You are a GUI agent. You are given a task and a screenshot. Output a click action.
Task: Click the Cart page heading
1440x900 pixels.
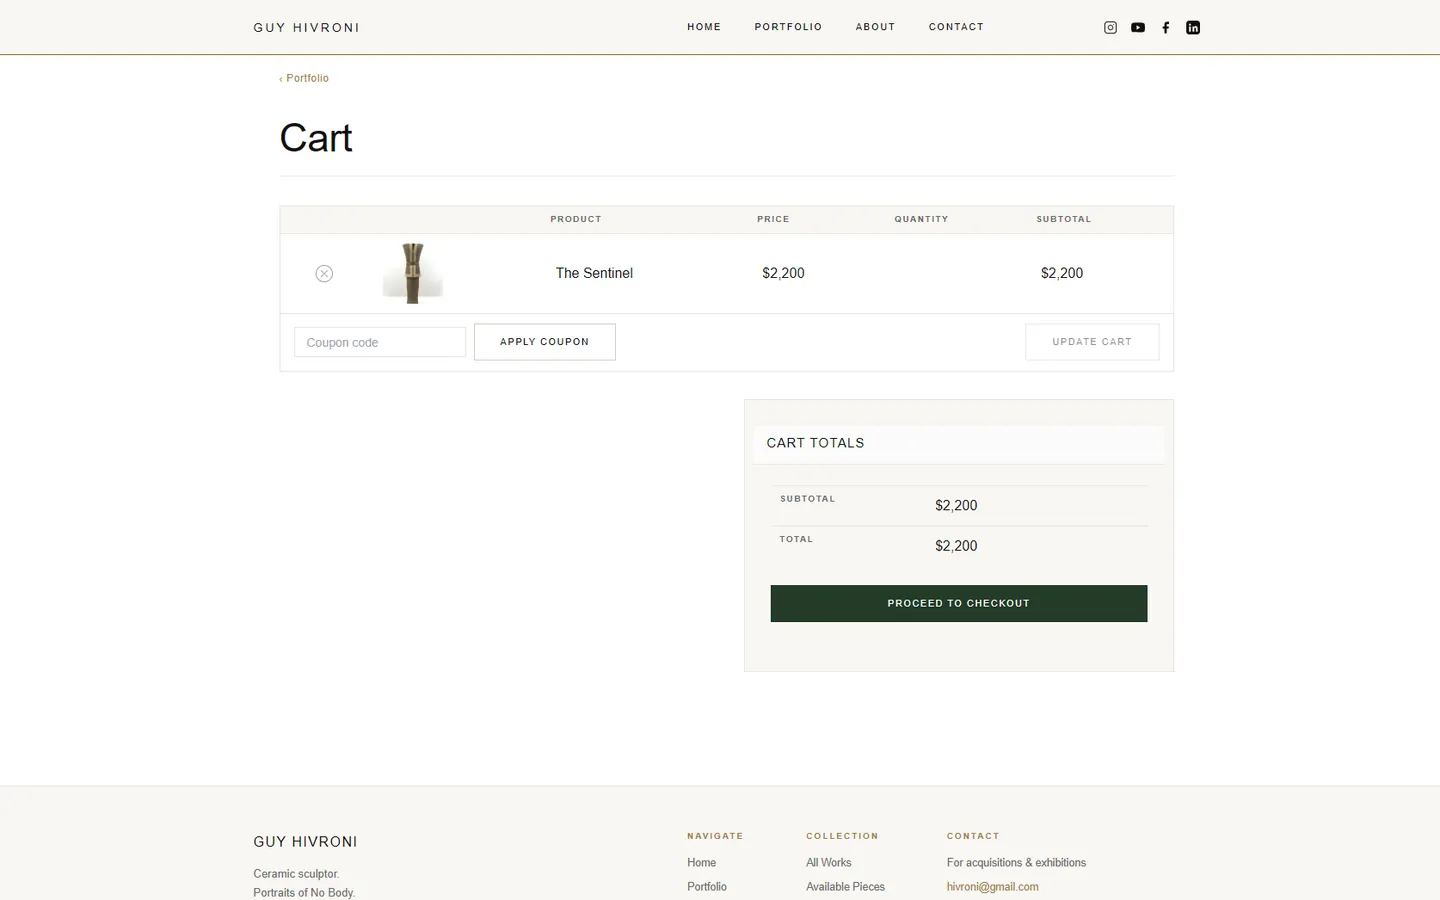[x=316, y=138]
